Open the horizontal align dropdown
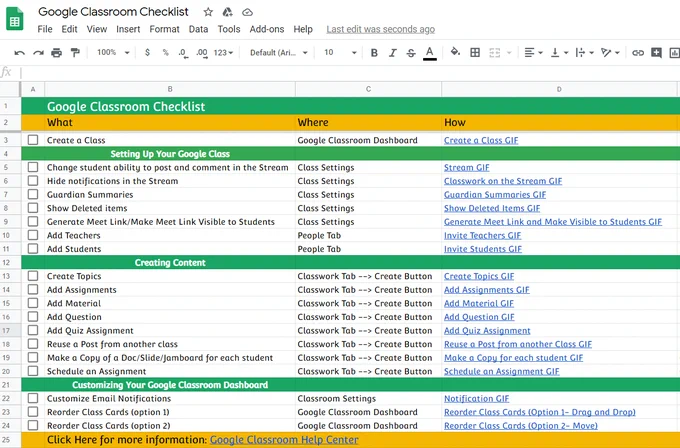Image resolution: width=680 pixels, height=448 pixels. coord(533,53)
